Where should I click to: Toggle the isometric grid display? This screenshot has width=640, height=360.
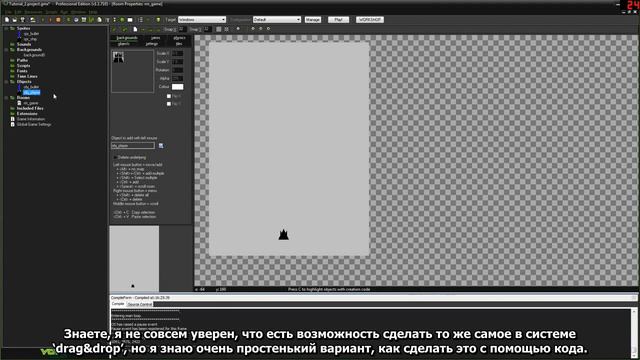[227, 29]
